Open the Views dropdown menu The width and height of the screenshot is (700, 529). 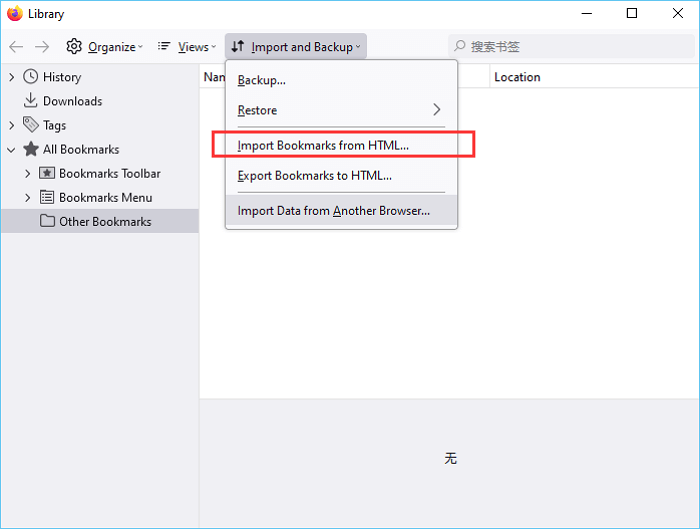(187, 46)
